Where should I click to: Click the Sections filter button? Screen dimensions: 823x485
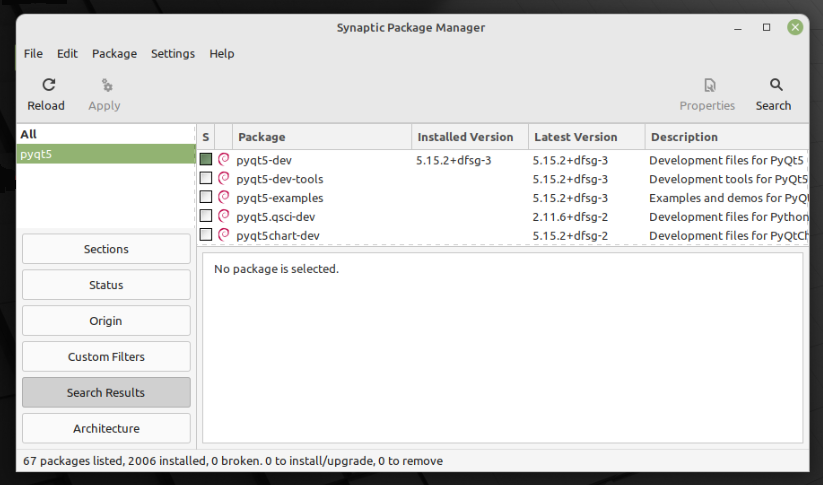(106, 249)
